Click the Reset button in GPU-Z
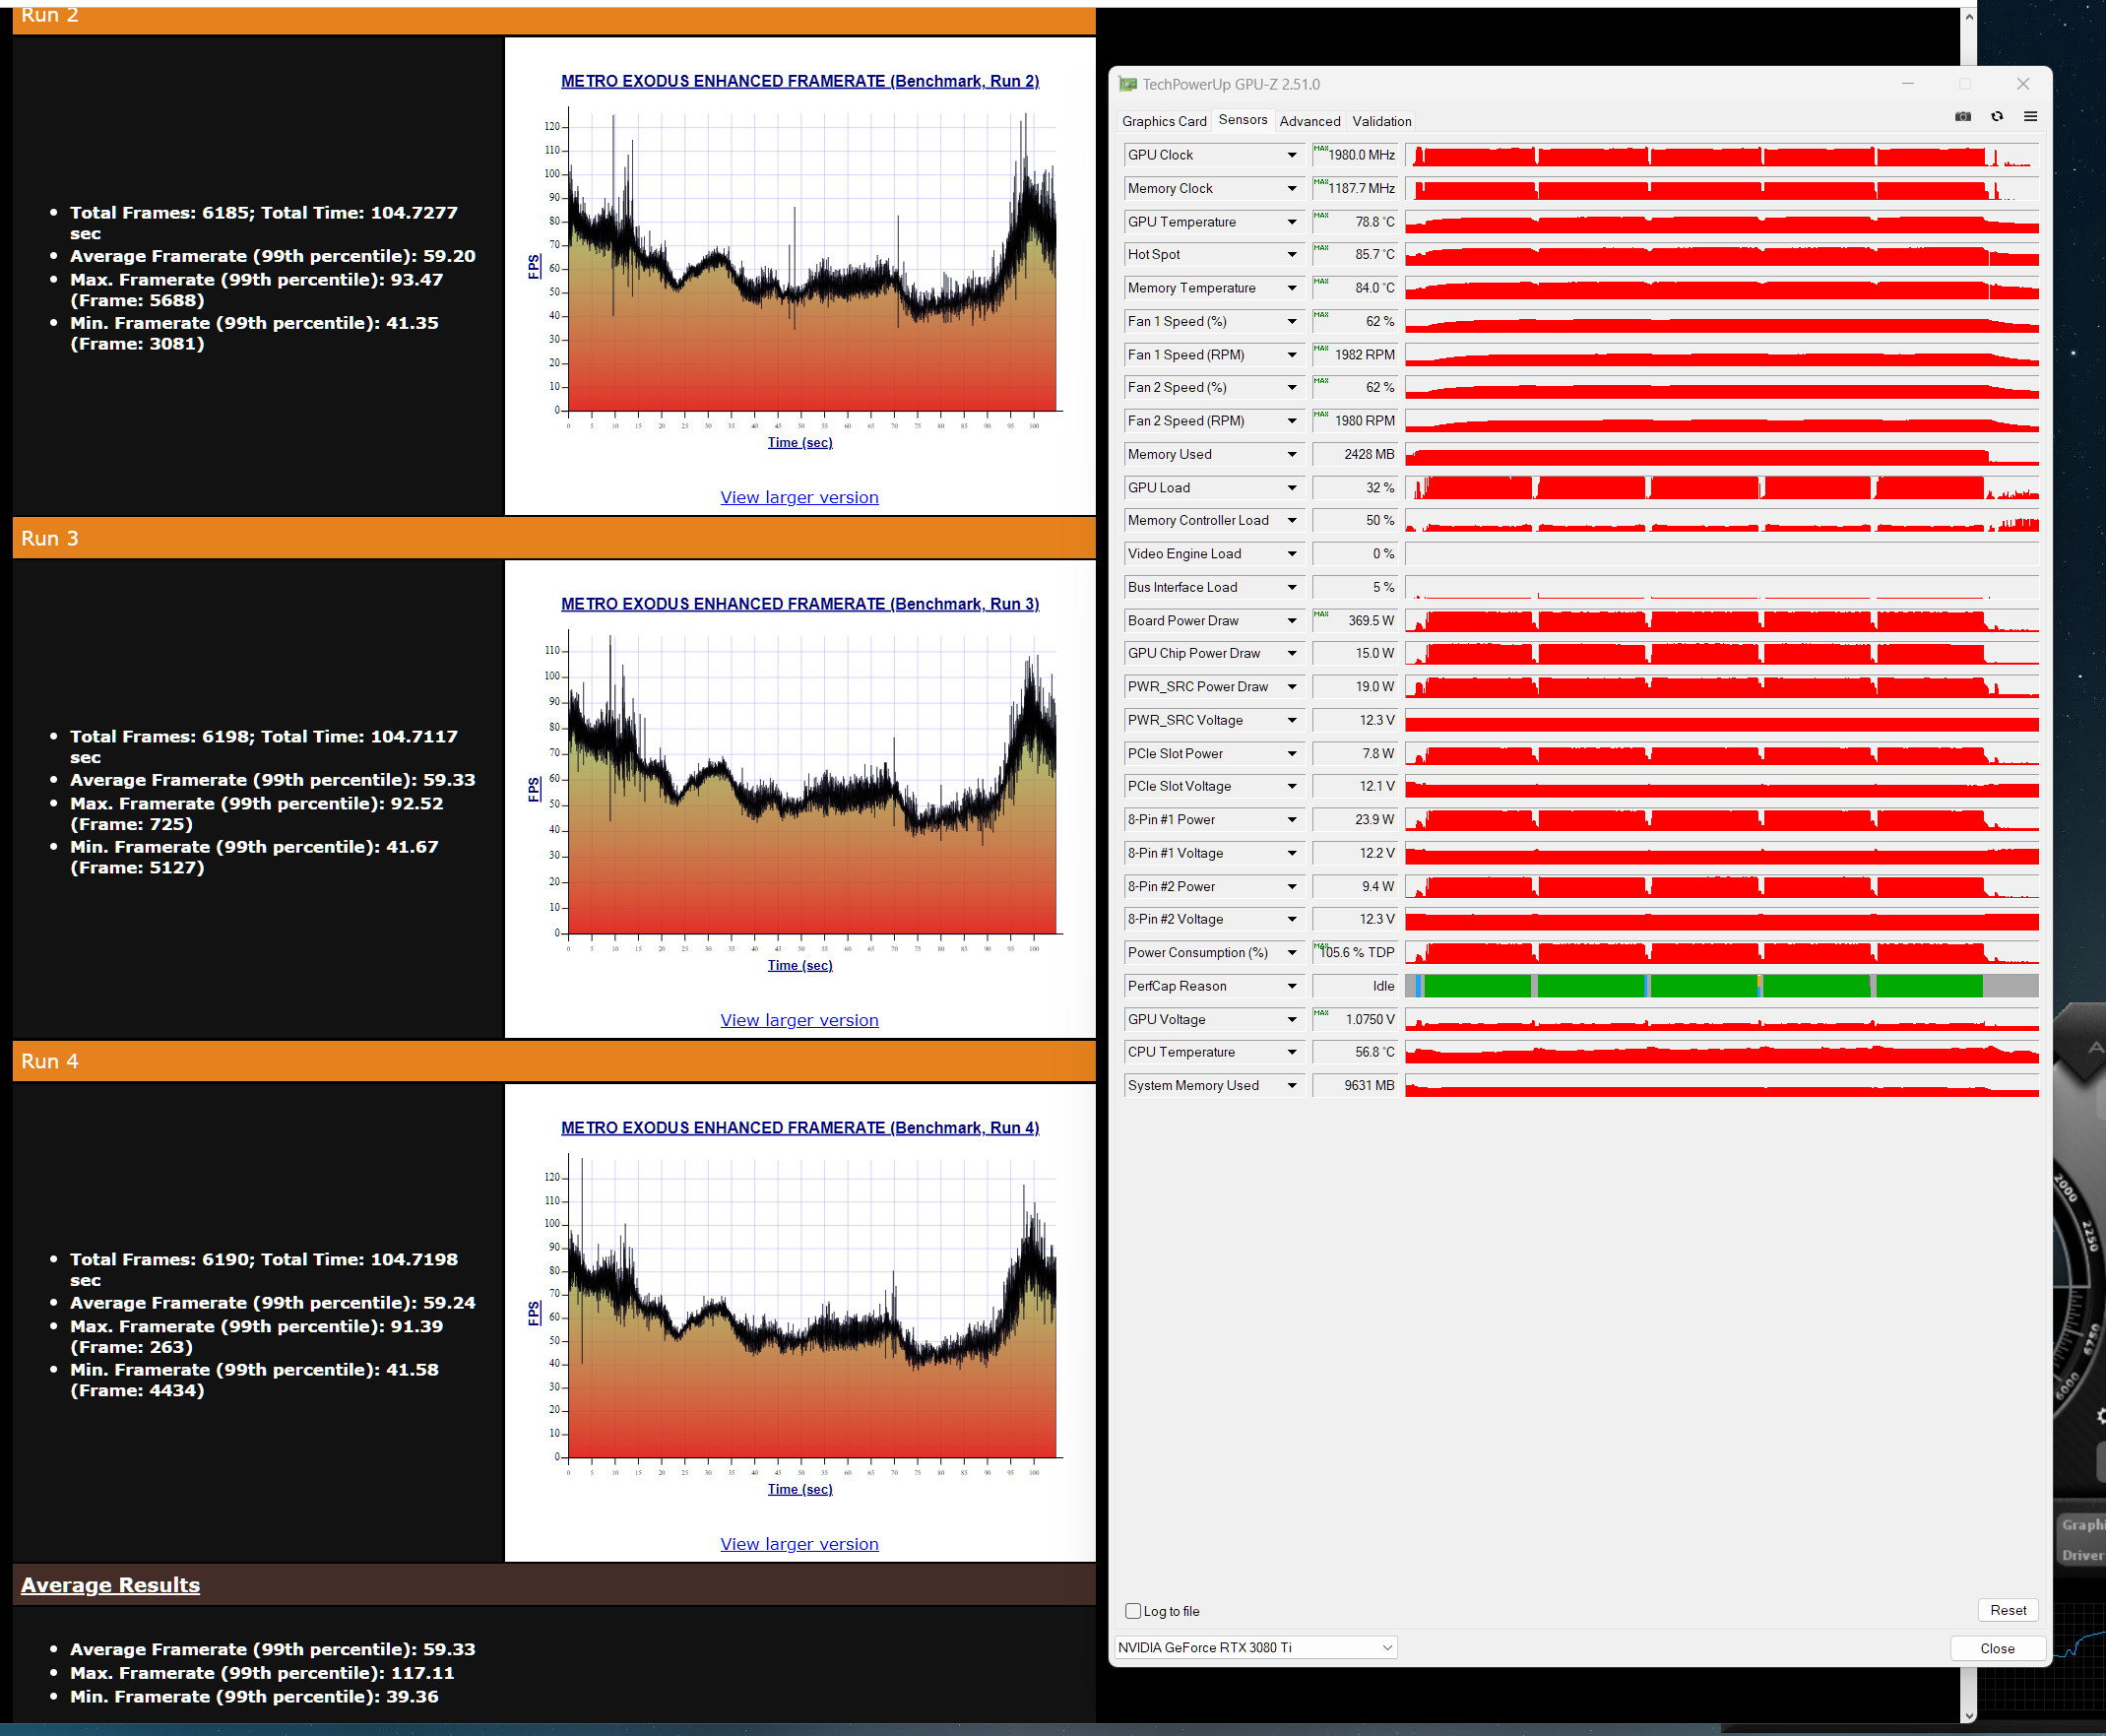 pos(2007,1610)
